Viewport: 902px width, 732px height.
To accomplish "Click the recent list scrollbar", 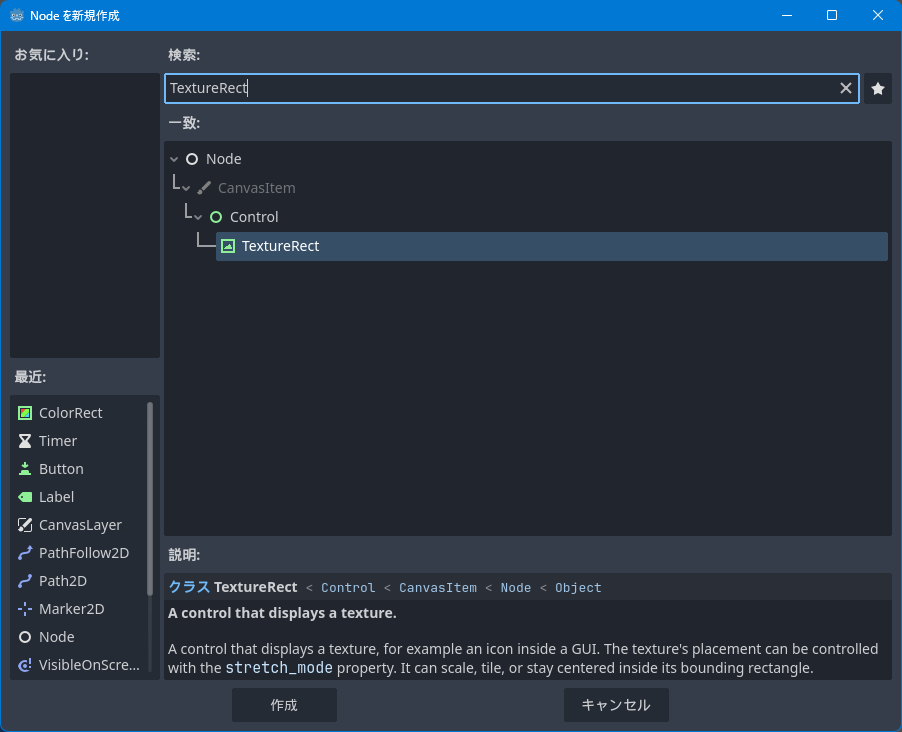I will (x=150, y=498).
